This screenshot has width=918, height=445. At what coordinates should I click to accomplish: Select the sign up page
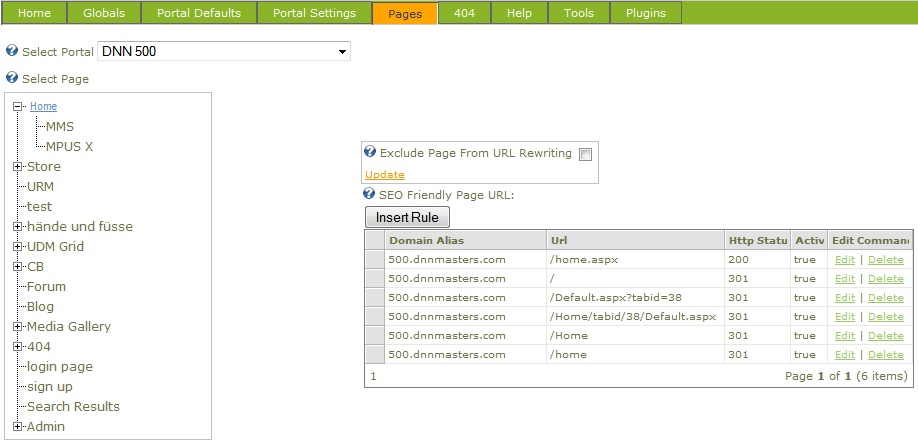click(50, 387)
